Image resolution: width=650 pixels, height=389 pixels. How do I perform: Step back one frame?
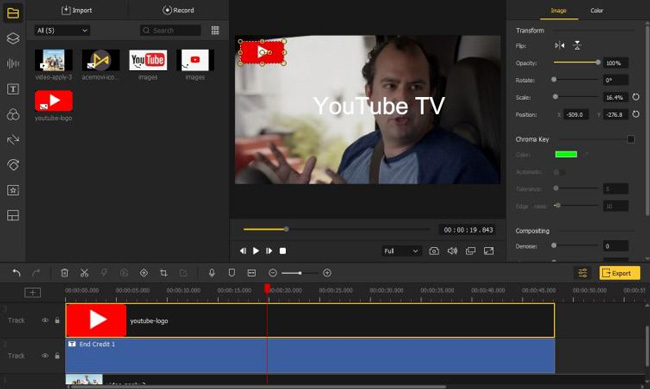point(243,251)
